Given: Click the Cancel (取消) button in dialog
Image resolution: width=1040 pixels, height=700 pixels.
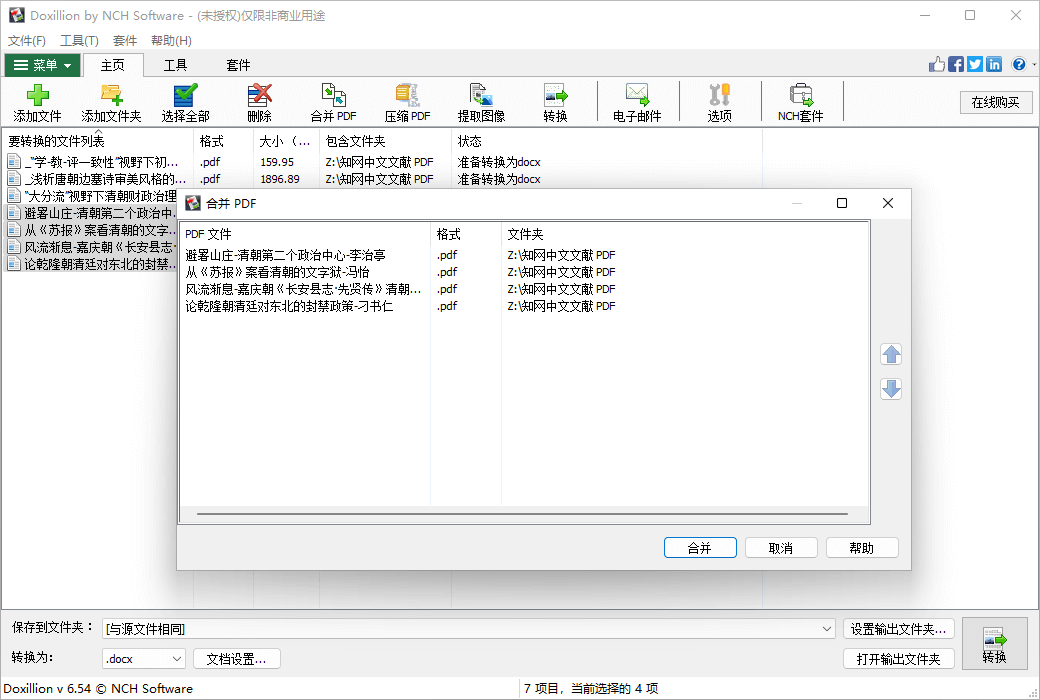Looking at the screenshot, I should (x=781, y=548).
